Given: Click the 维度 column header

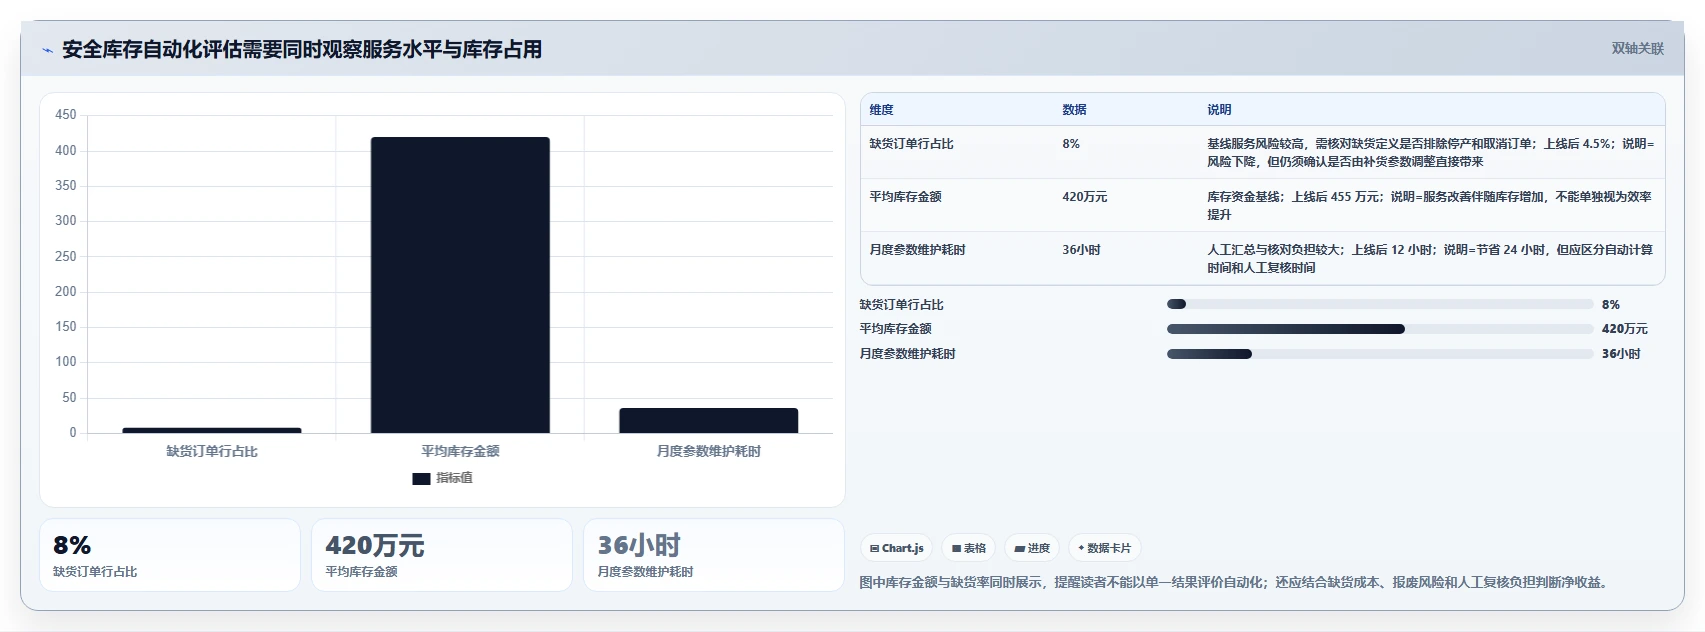Looking at the screenshot, I should pos(881,110).
